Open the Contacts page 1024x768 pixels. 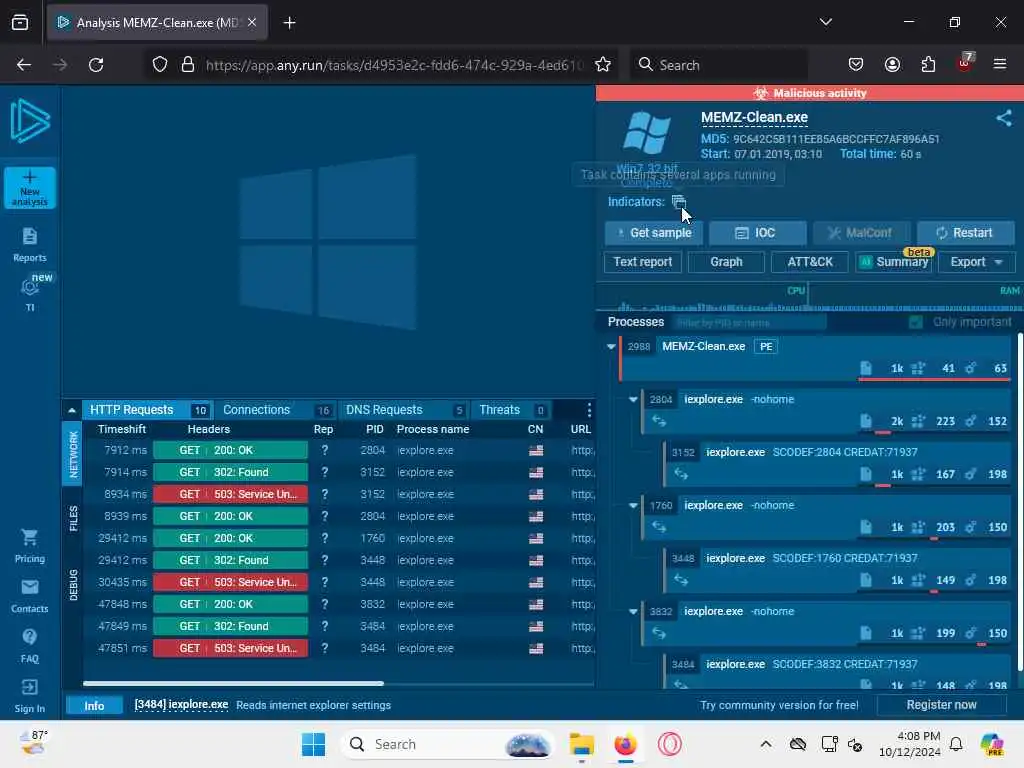[29, 596]
